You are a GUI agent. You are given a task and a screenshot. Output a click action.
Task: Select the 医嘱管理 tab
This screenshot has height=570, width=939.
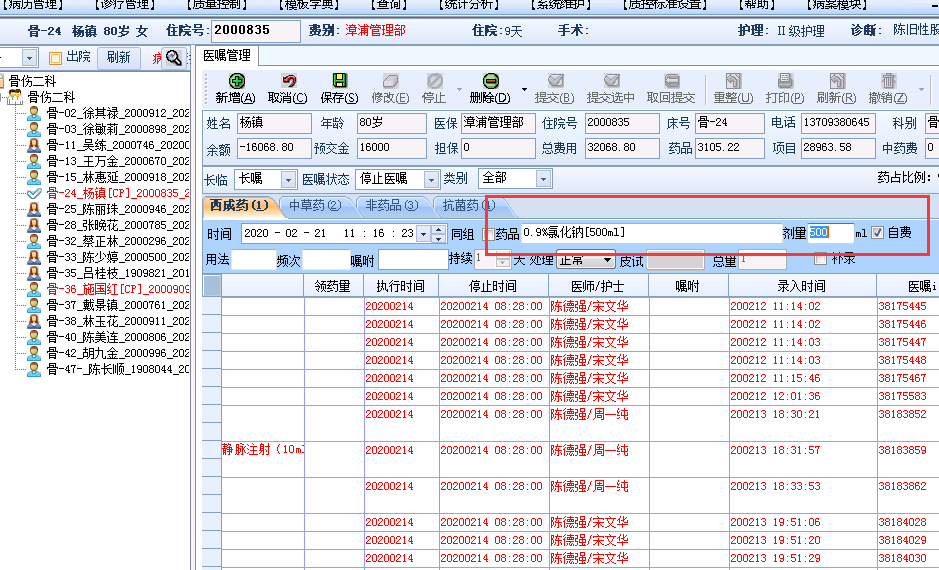tap(226, 56)
